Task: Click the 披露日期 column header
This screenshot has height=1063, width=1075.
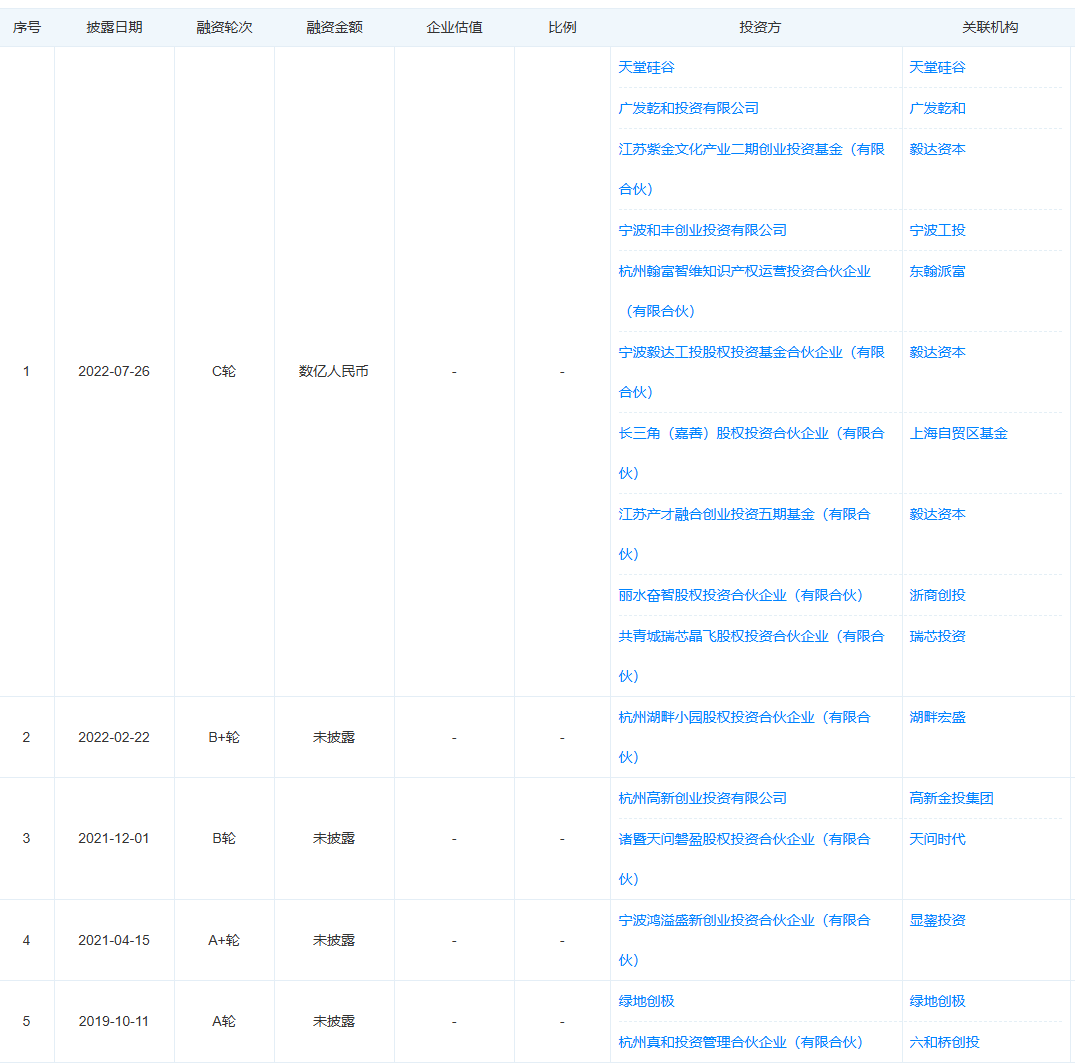Action: [x=114, y=27]
